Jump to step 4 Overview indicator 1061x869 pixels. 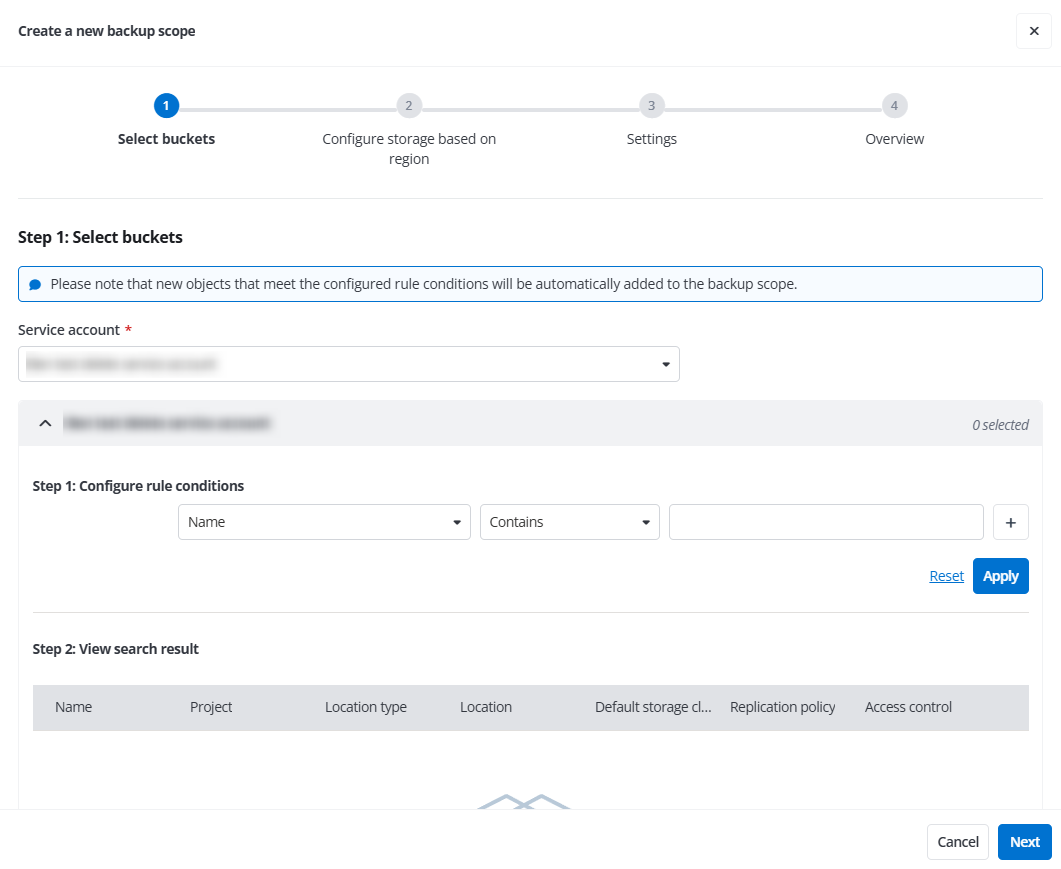[894, 105]
